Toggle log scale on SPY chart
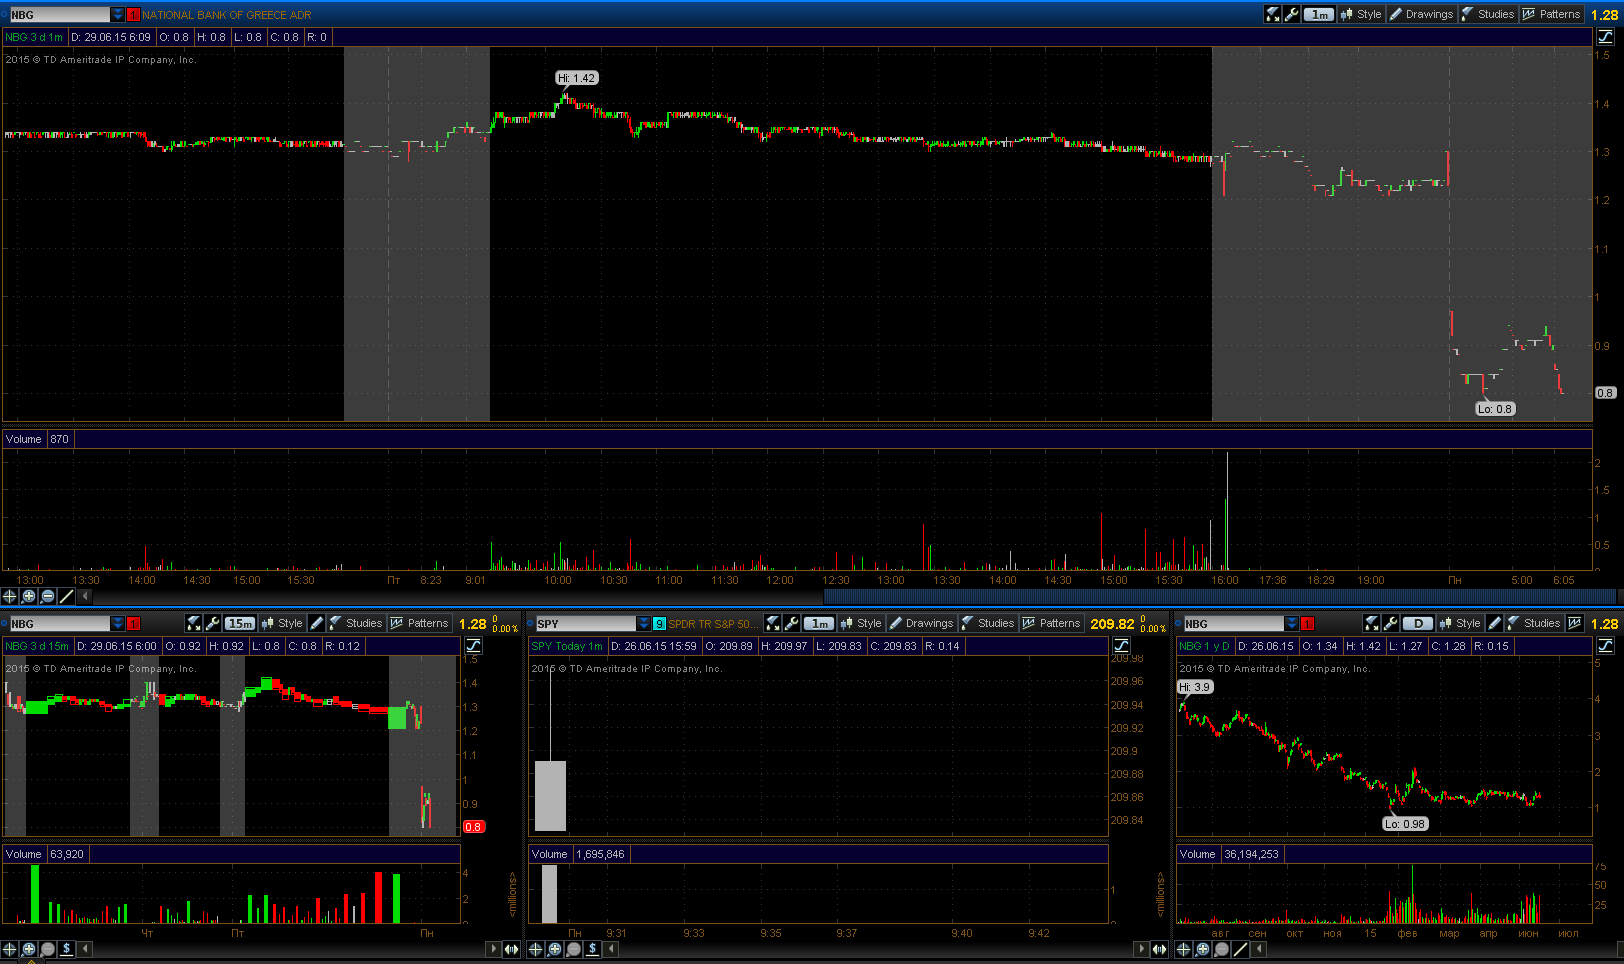 pos(1121,646)
